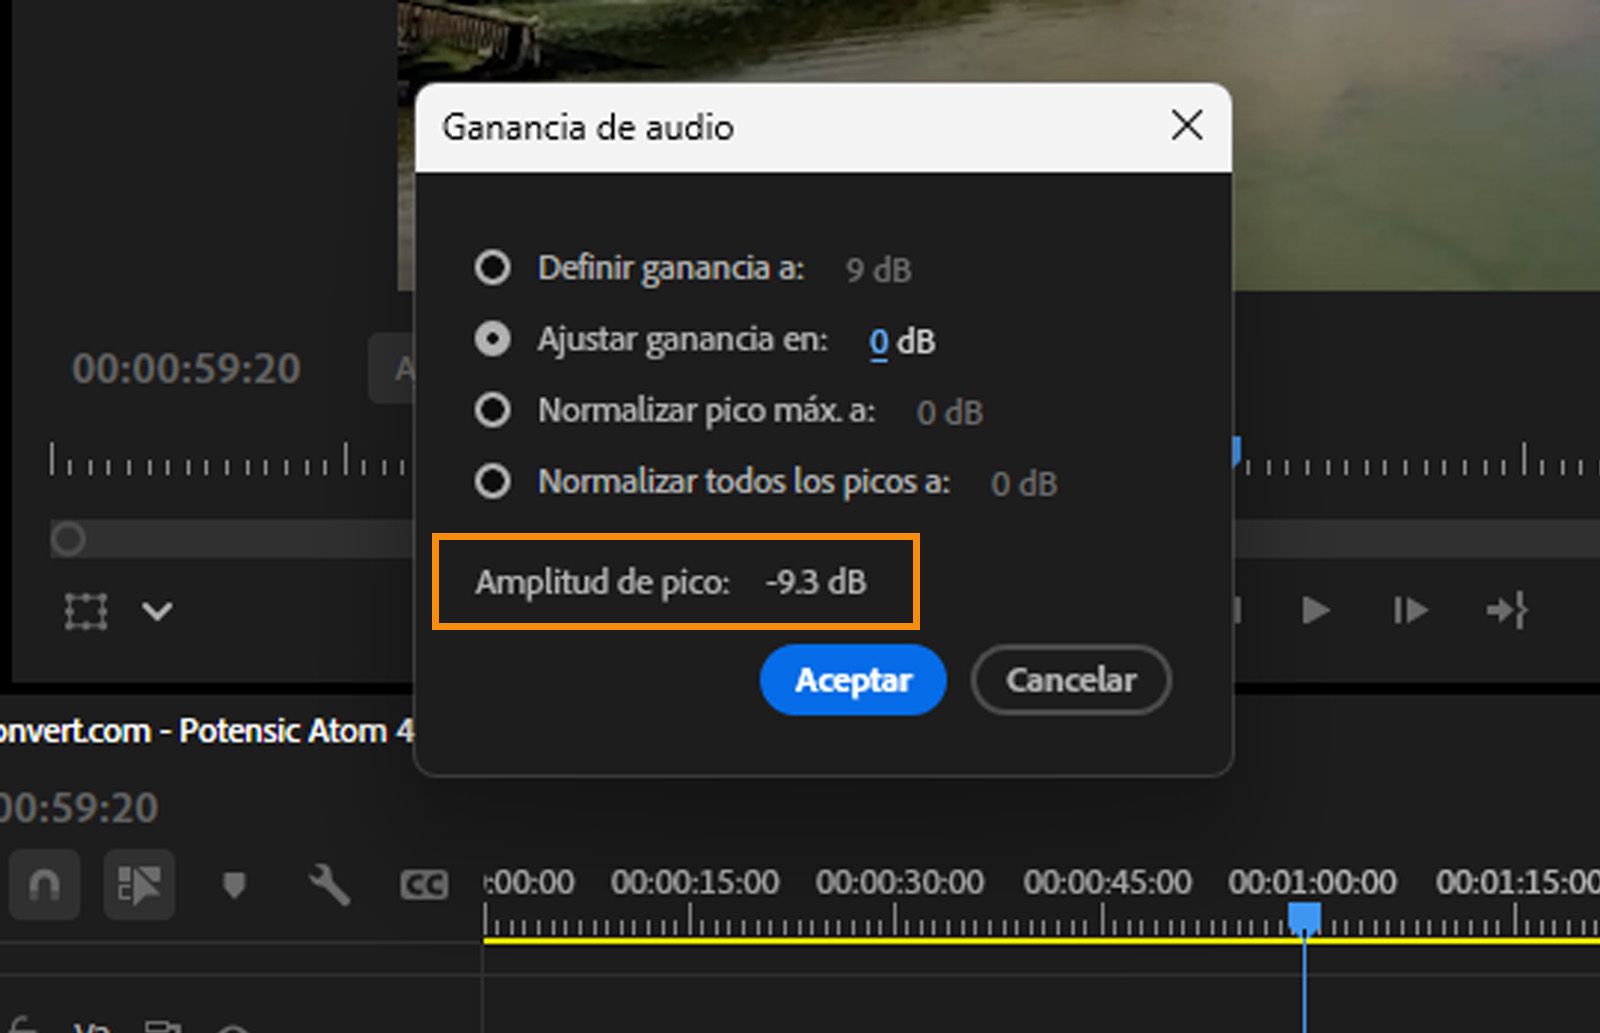This screenshot has width=1600, height=1033.
Task: Close the Ganancia de audio dialog
Action: 1186,126
